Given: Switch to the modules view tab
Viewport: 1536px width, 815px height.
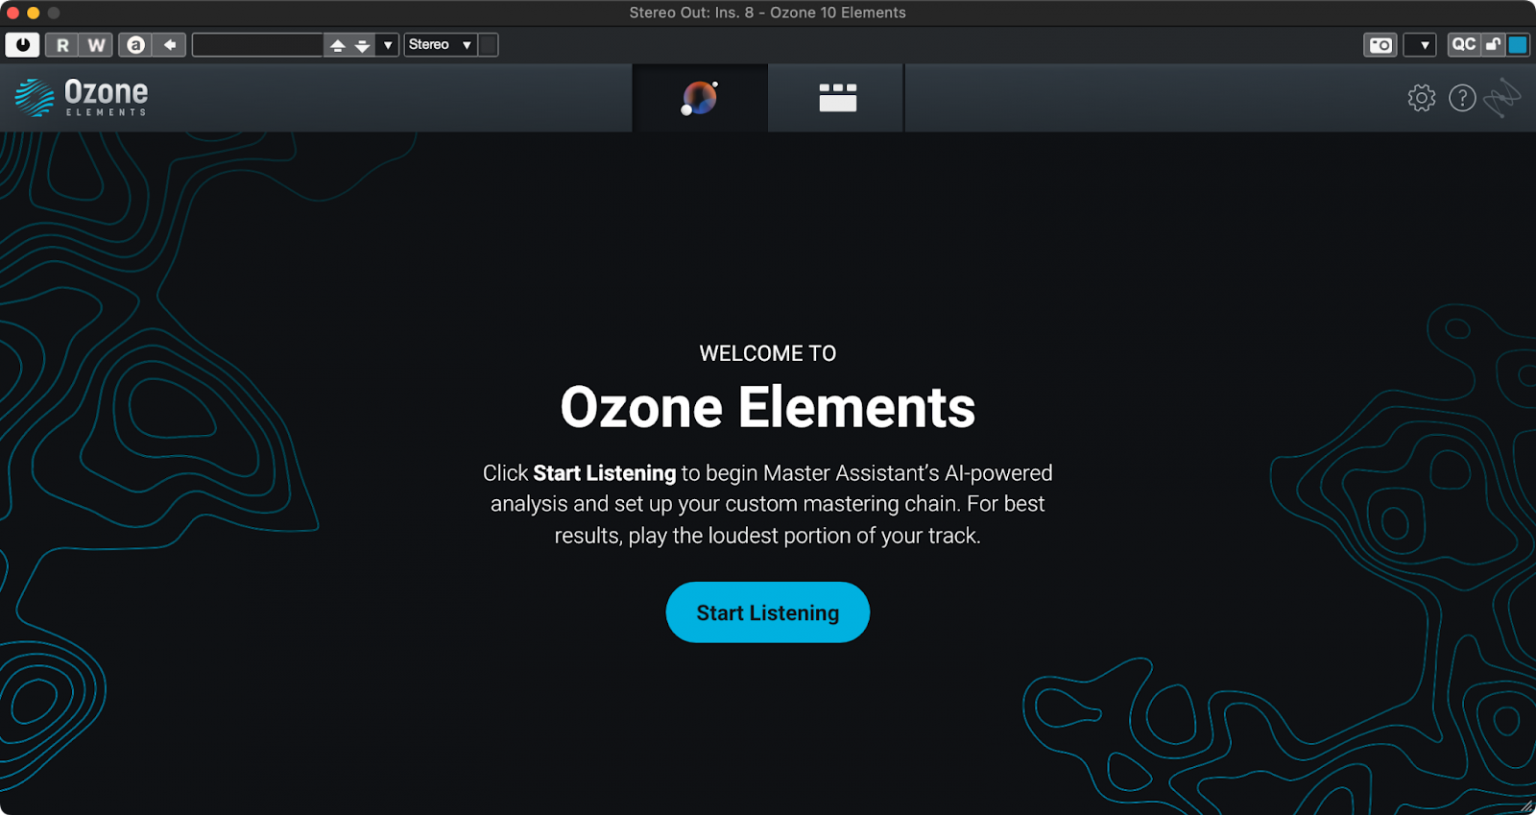Looking at the screenshot, I should [x=837, y=98].
